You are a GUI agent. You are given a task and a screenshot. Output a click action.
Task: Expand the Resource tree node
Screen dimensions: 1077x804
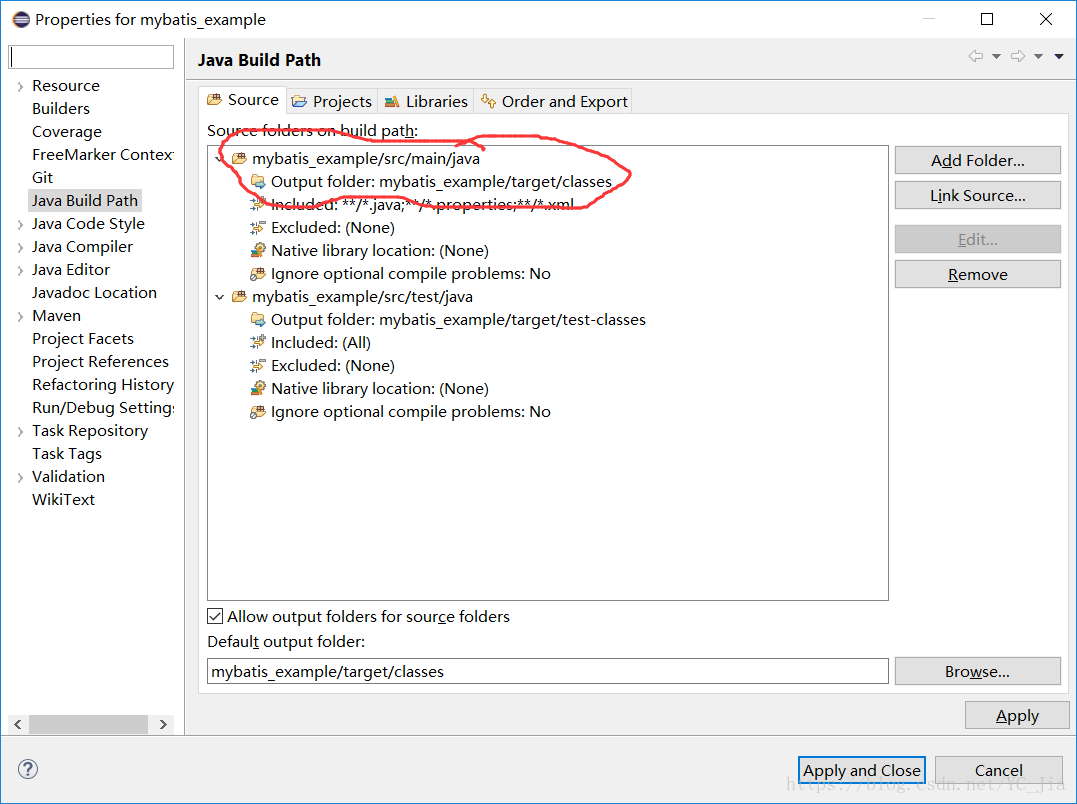[x=20, y=86]
